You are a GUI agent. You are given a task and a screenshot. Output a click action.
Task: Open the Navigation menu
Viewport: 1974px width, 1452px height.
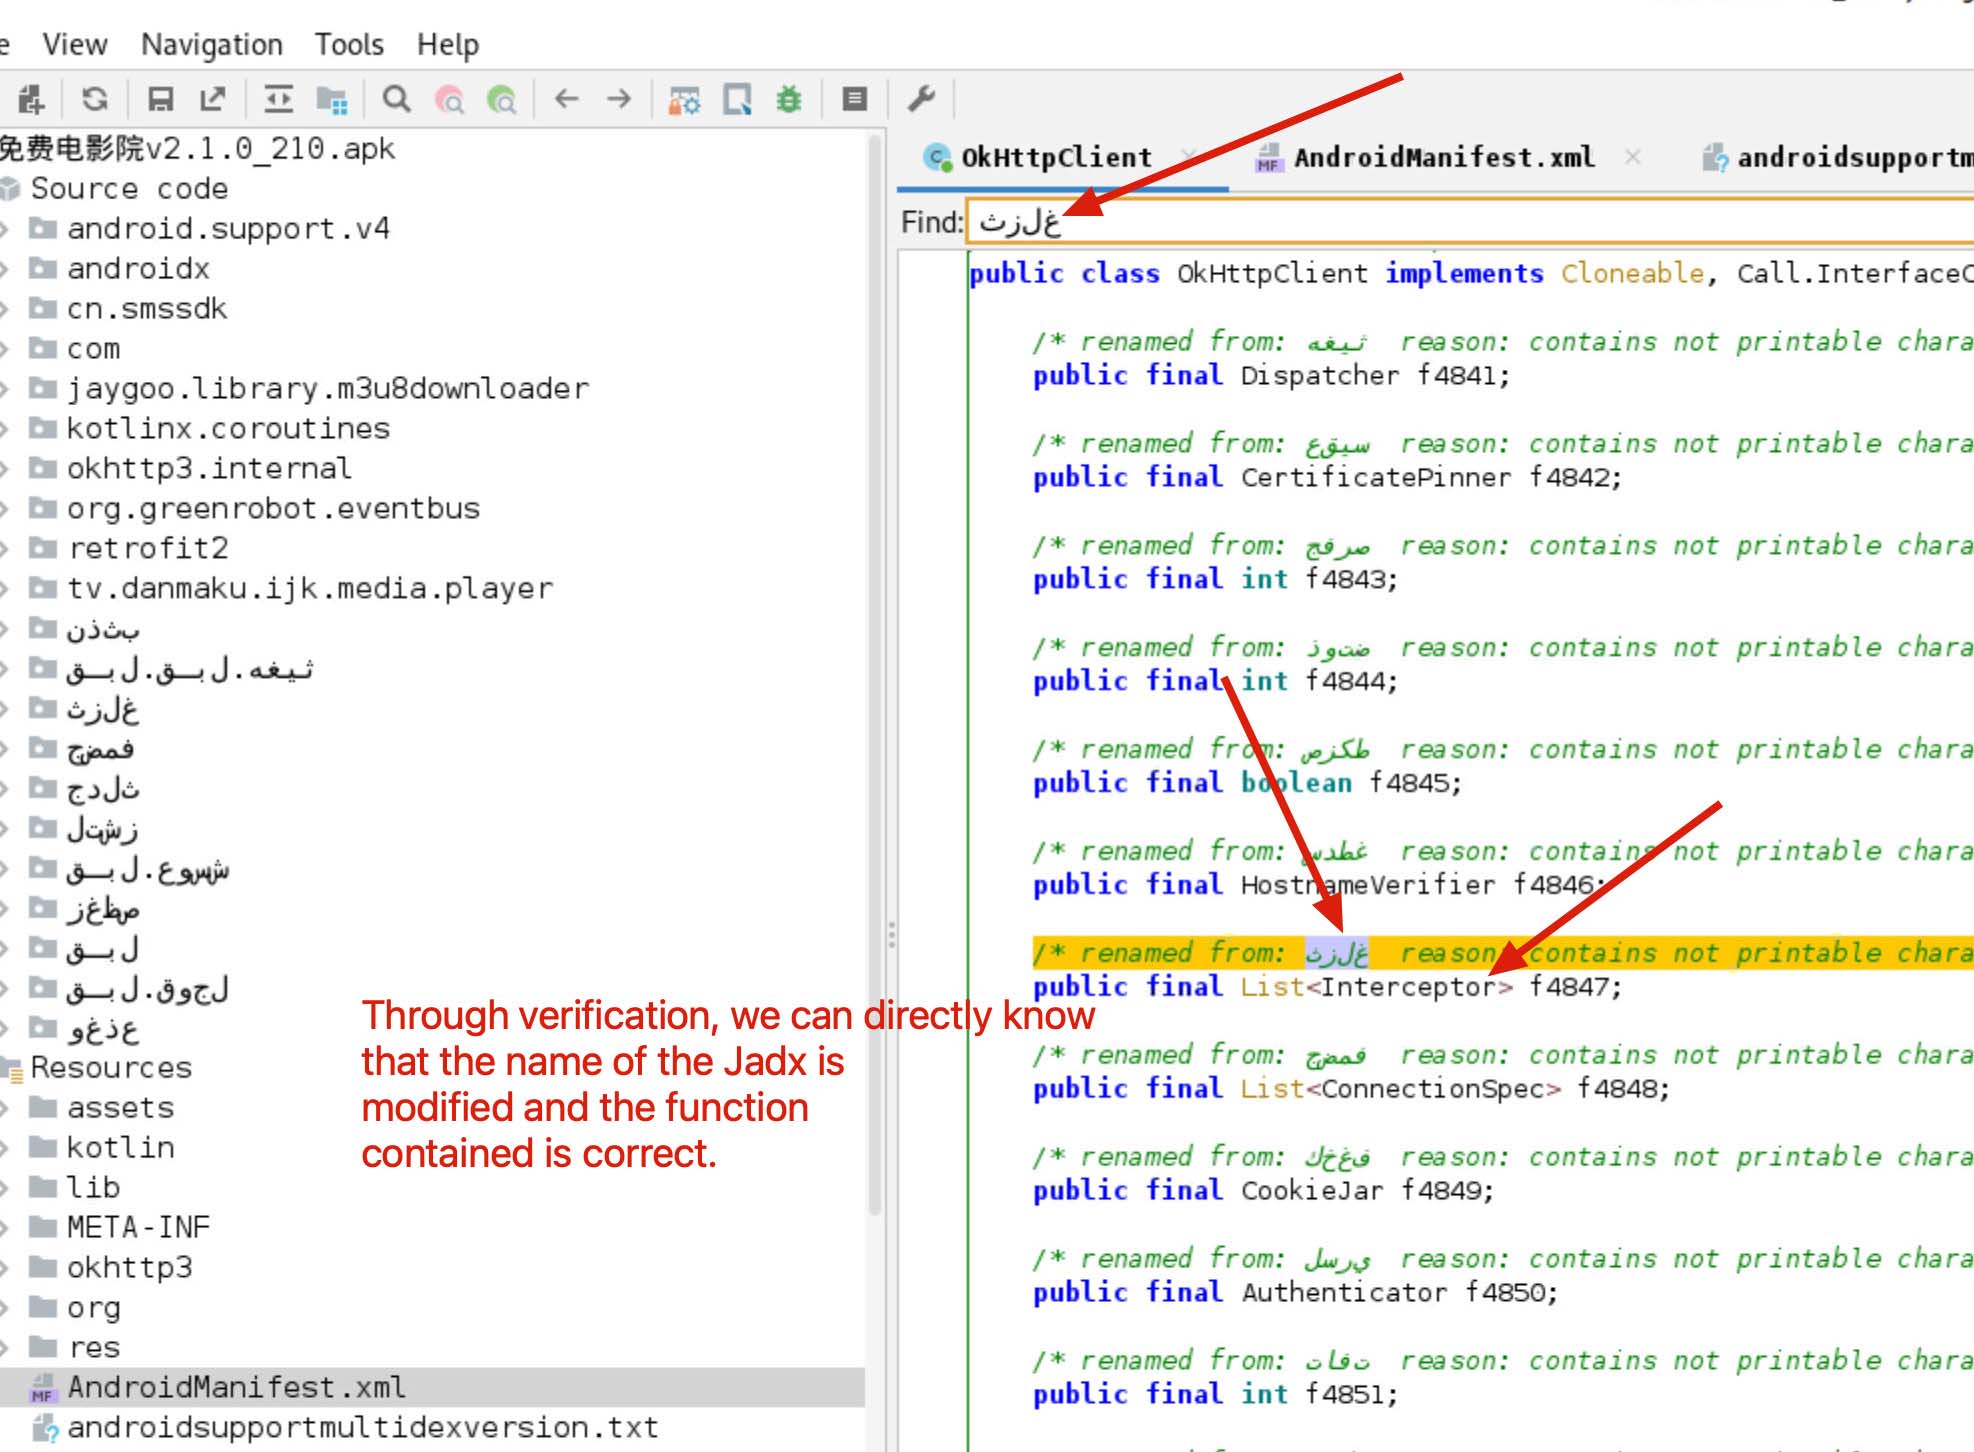[211, 45]
